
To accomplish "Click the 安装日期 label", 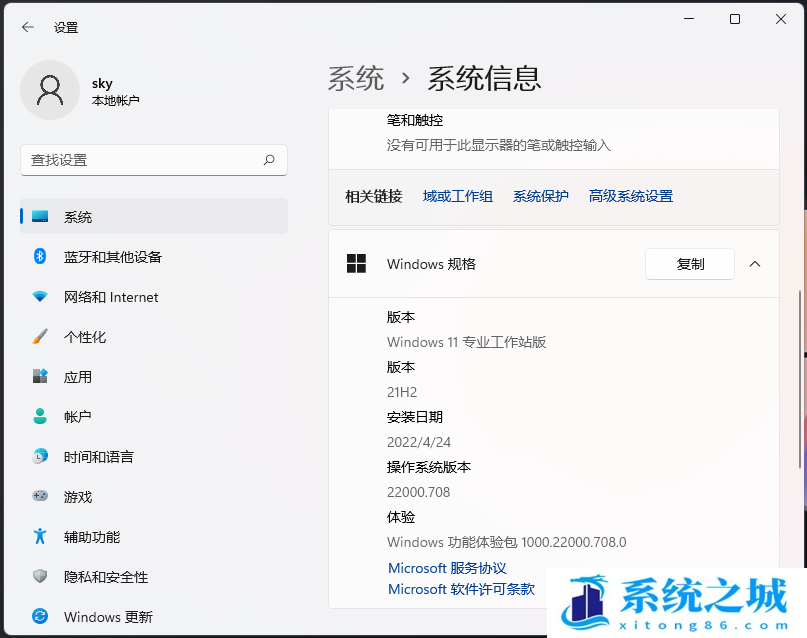I will (x=415, y=417).
